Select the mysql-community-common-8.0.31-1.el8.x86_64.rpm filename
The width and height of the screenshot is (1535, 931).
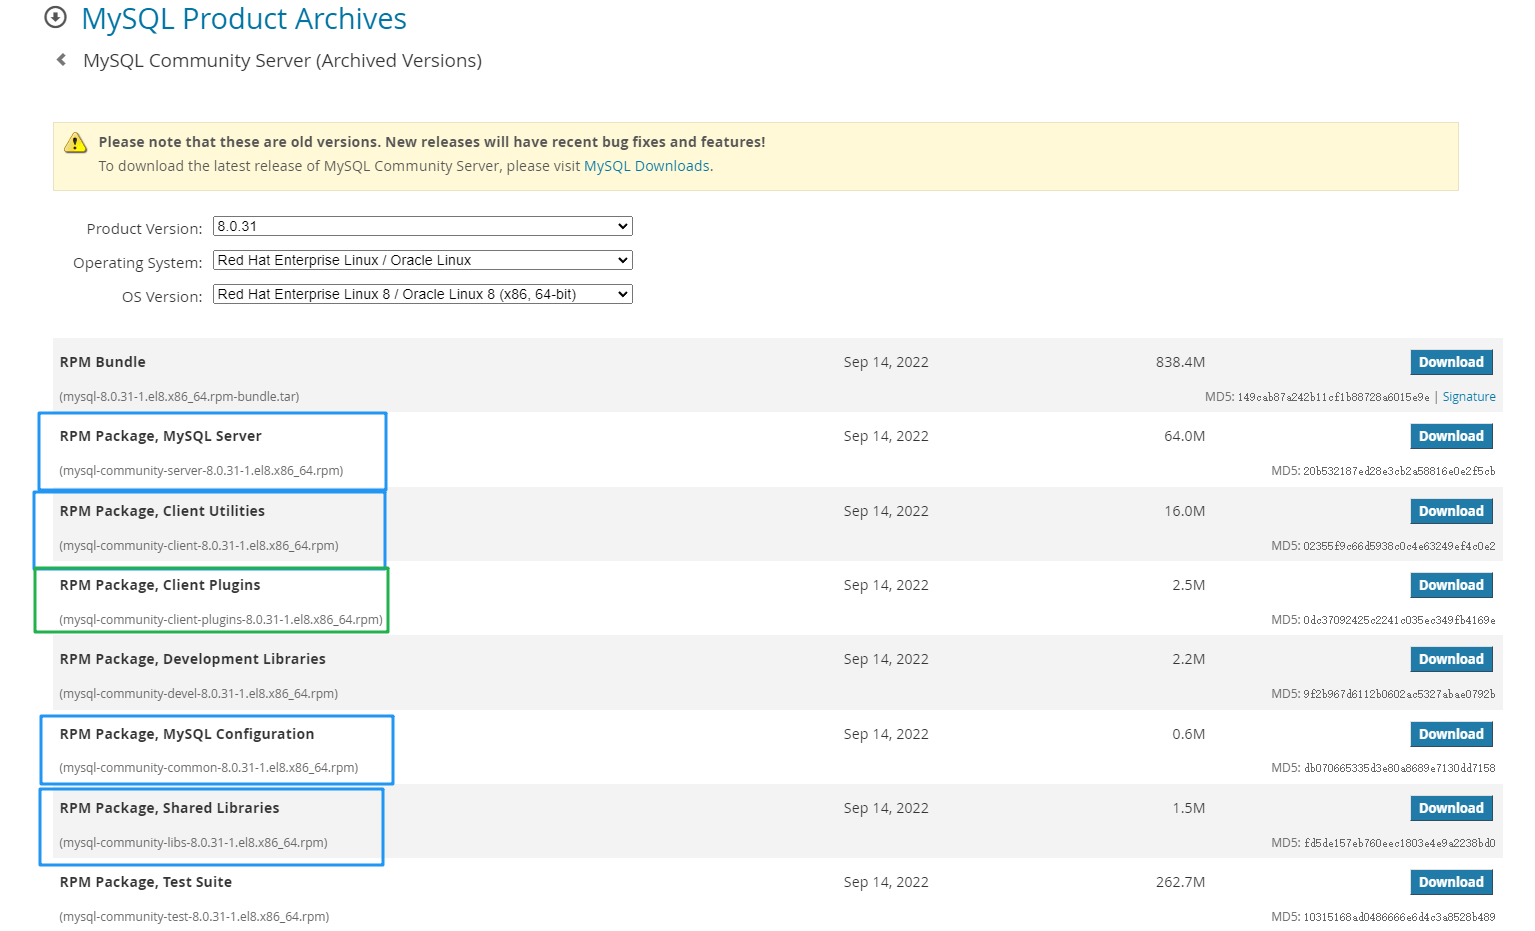pyautogui.click(x=209, y=768)
